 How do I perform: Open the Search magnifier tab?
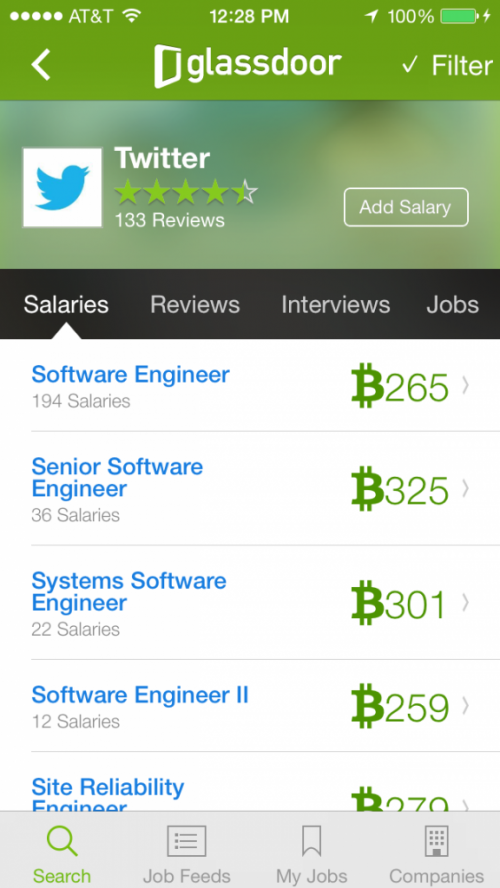[x=62, y=841]
